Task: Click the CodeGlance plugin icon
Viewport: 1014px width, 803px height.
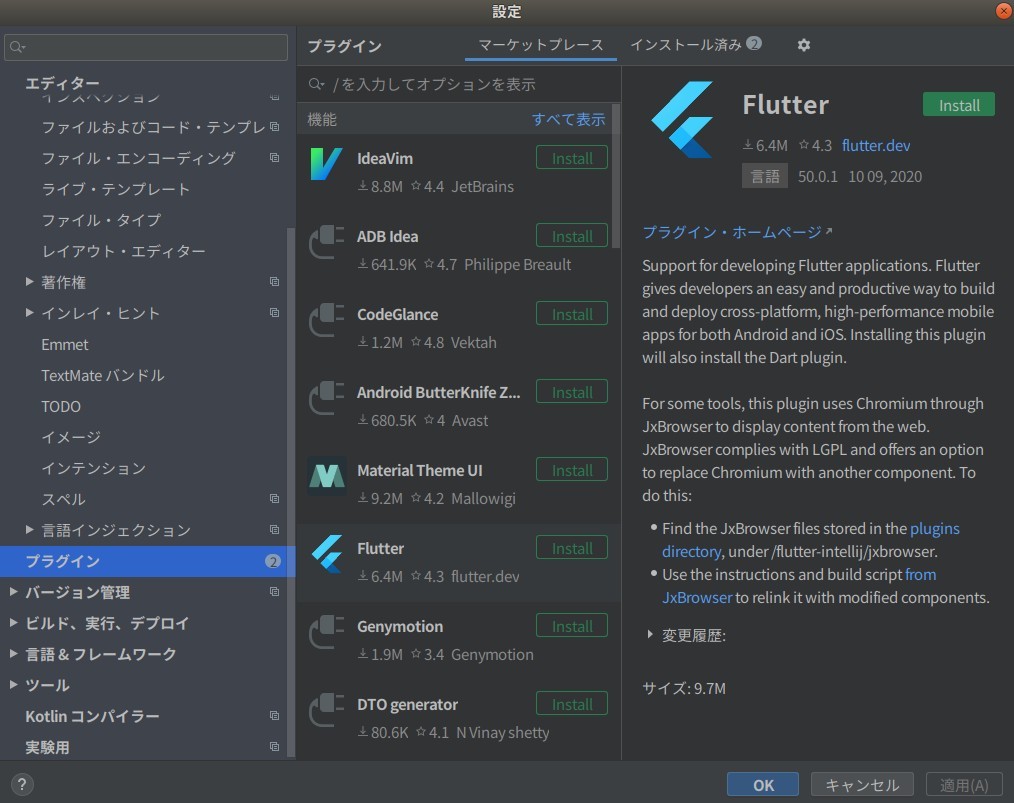Action: click(326, 322)
